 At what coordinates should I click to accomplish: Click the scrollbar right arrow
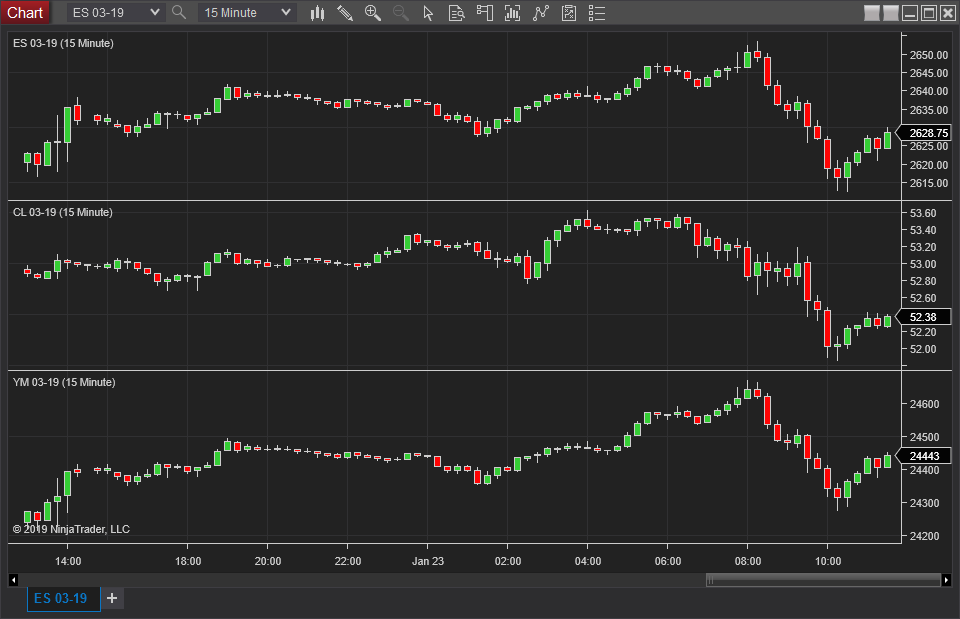947,580
